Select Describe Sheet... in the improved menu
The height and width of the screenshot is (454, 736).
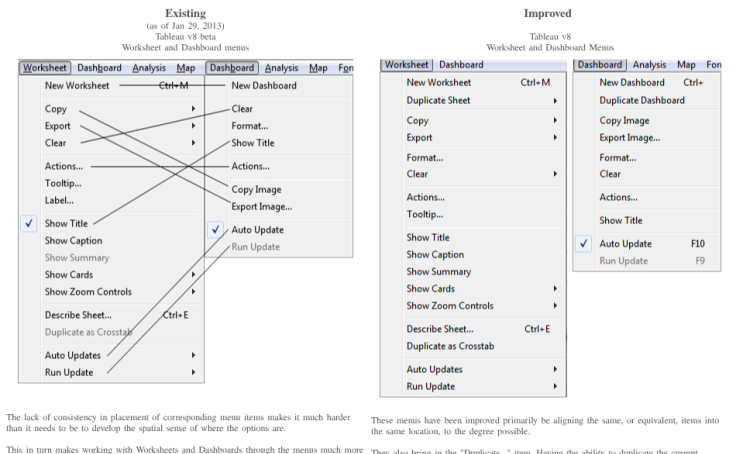[440, 328]
